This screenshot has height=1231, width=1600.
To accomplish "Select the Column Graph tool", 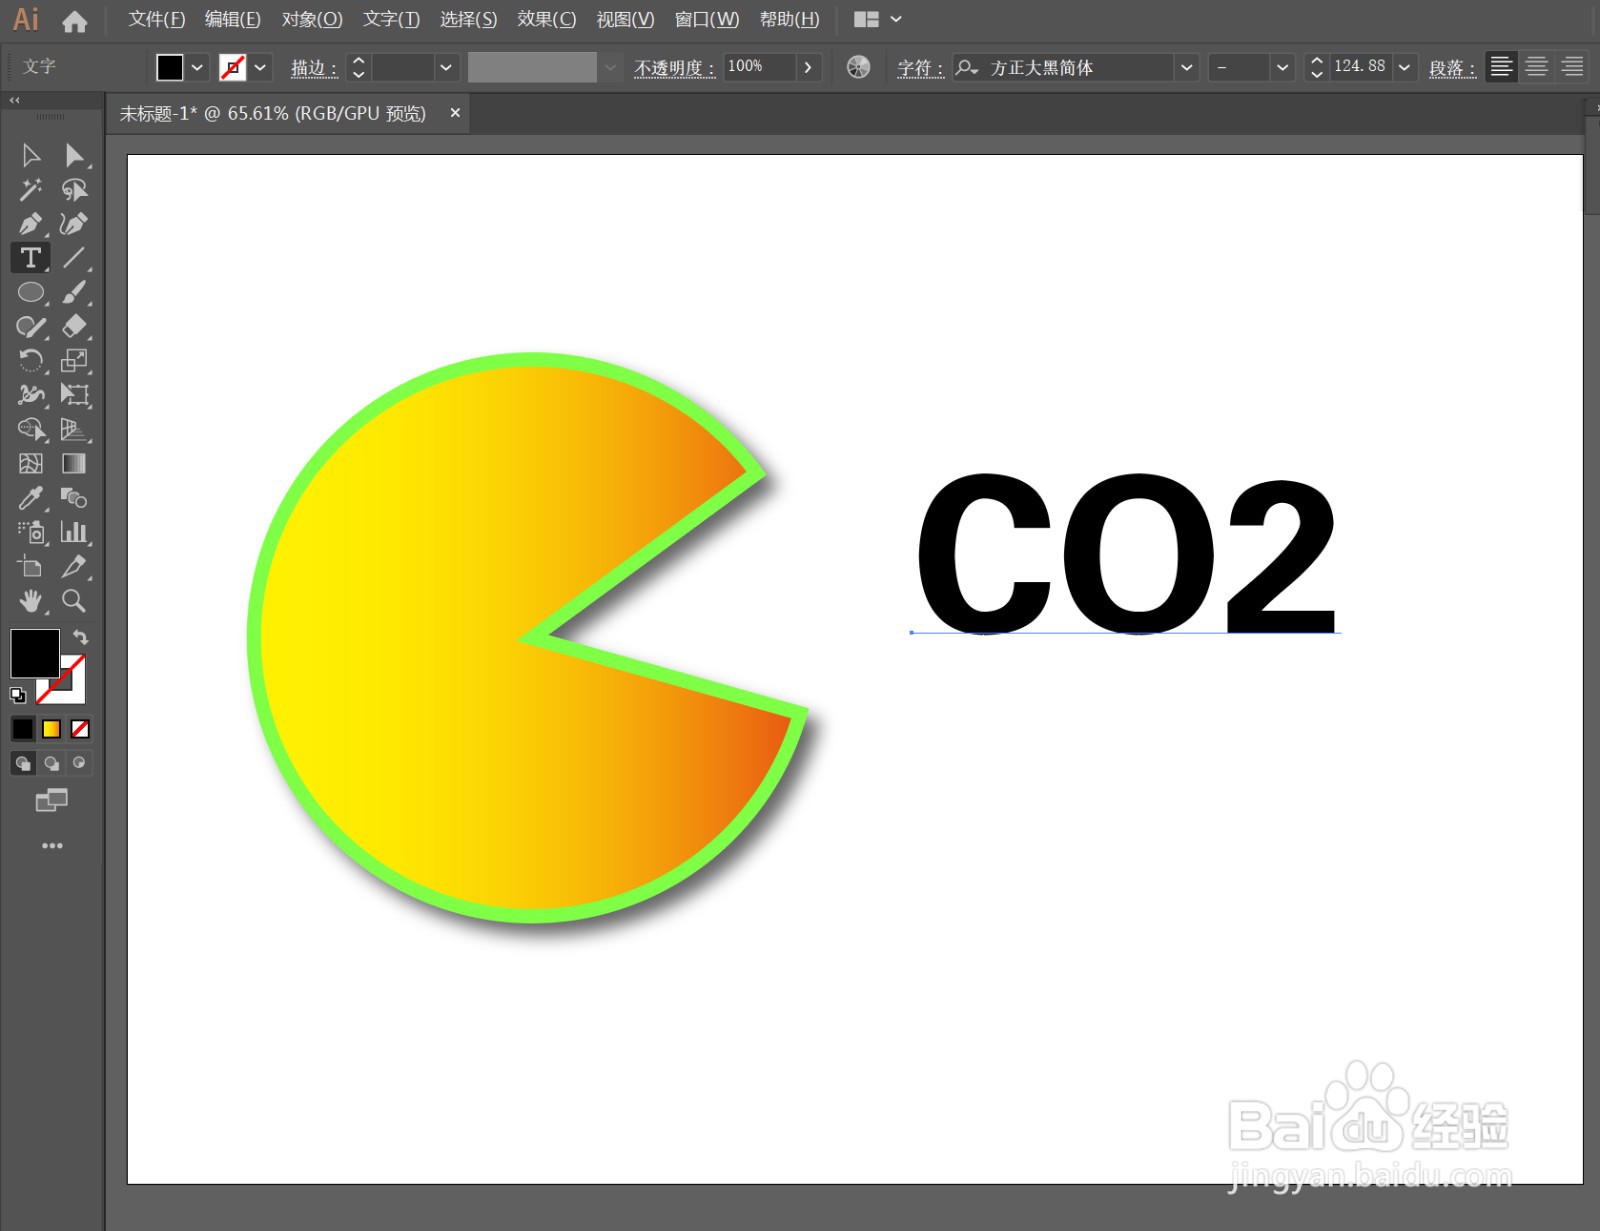I will [74, 532].
